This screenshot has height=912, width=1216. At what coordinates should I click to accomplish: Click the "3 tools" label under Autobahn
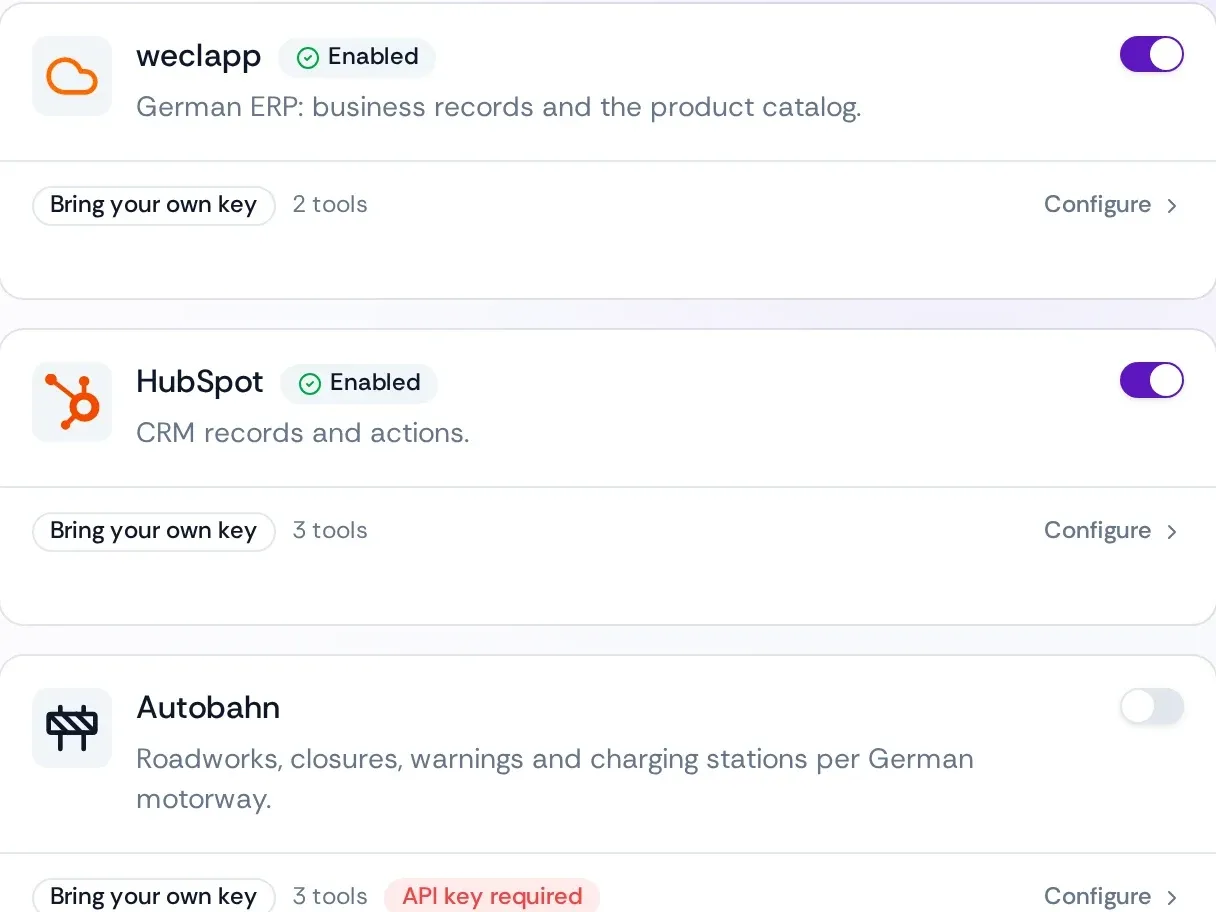pyautogui.click(x=330, y=896)
